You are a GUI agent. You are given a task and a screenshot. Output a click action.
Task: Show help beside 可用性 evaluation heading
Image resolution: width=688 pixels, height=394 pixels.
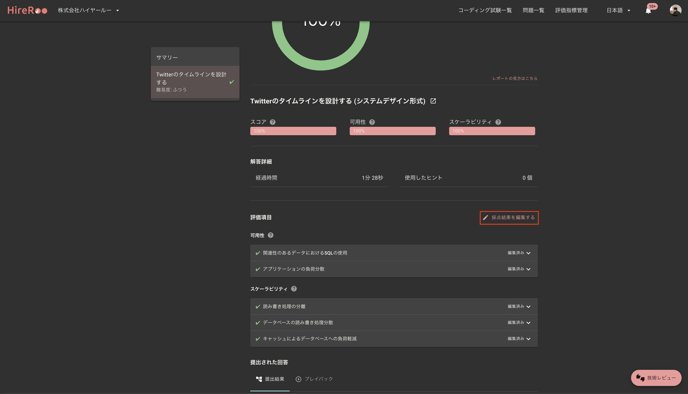point(271,235)
